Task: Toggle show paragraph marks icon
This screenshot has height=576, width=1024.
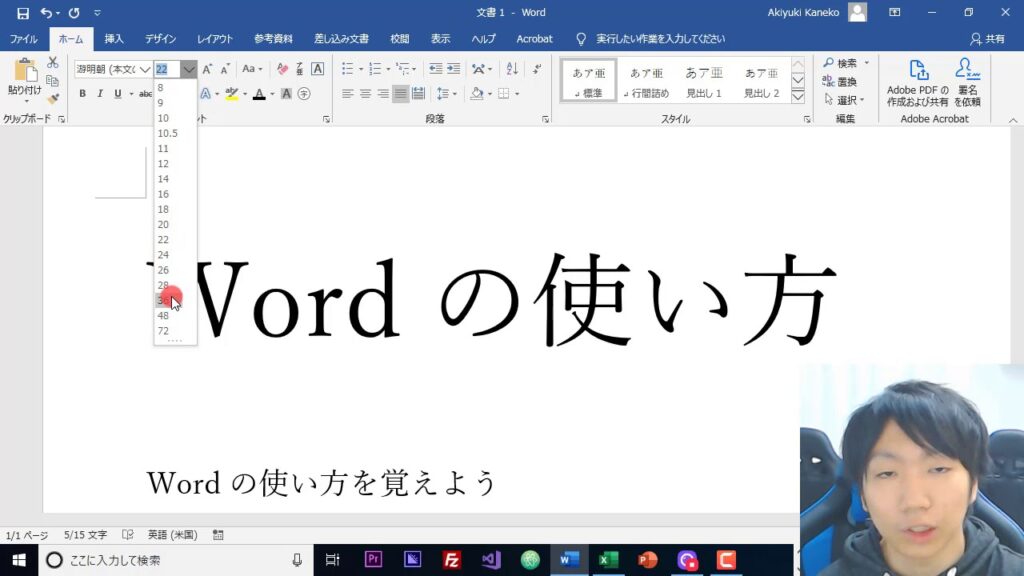Action: (x=537, y=69)
